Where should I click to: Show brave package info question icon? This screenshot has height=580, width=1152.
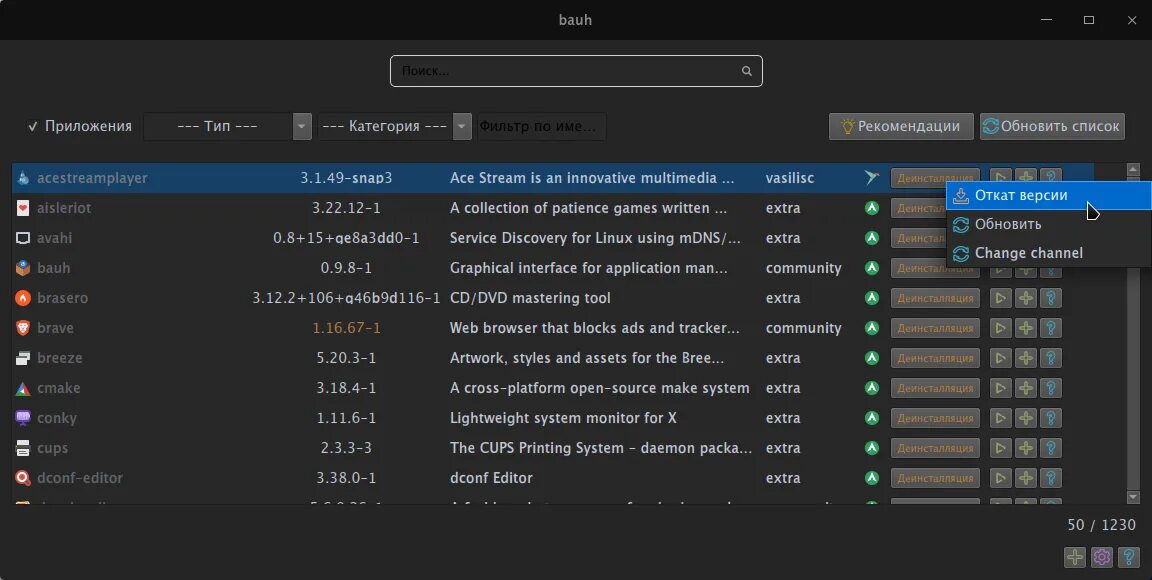click(x=1051, y=328)
